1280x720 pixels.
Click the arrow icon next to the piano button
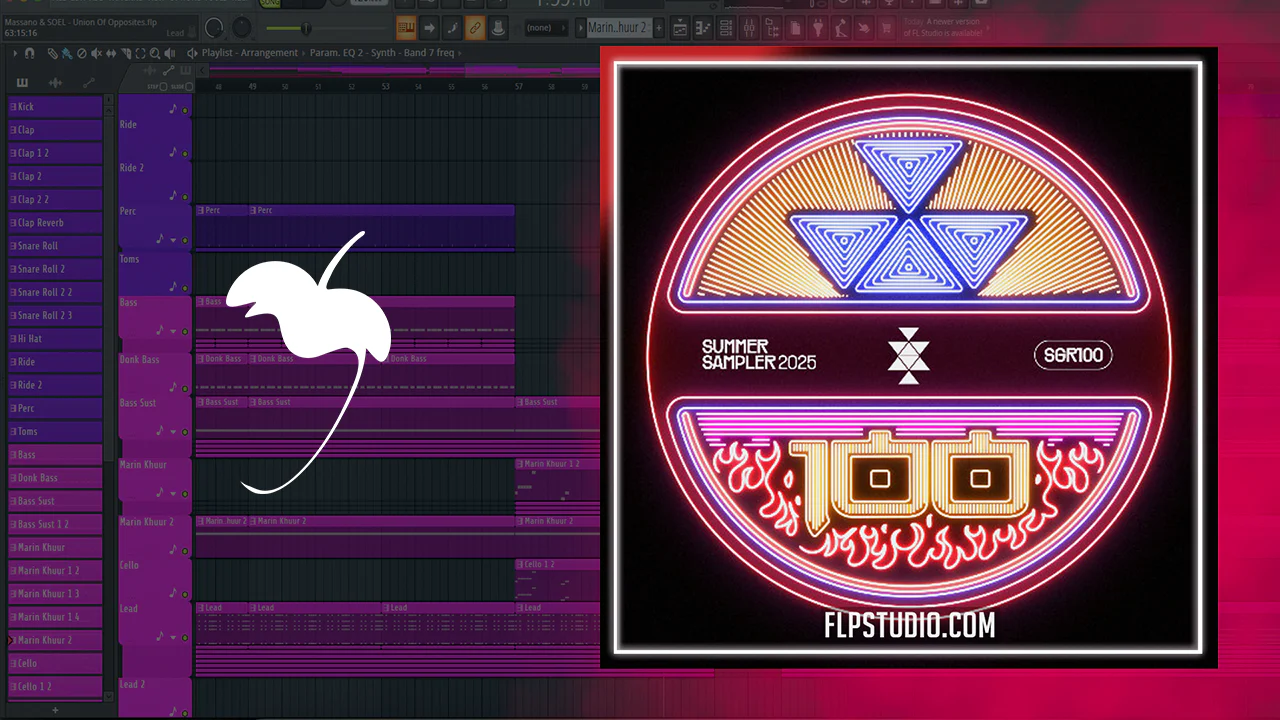429,28
